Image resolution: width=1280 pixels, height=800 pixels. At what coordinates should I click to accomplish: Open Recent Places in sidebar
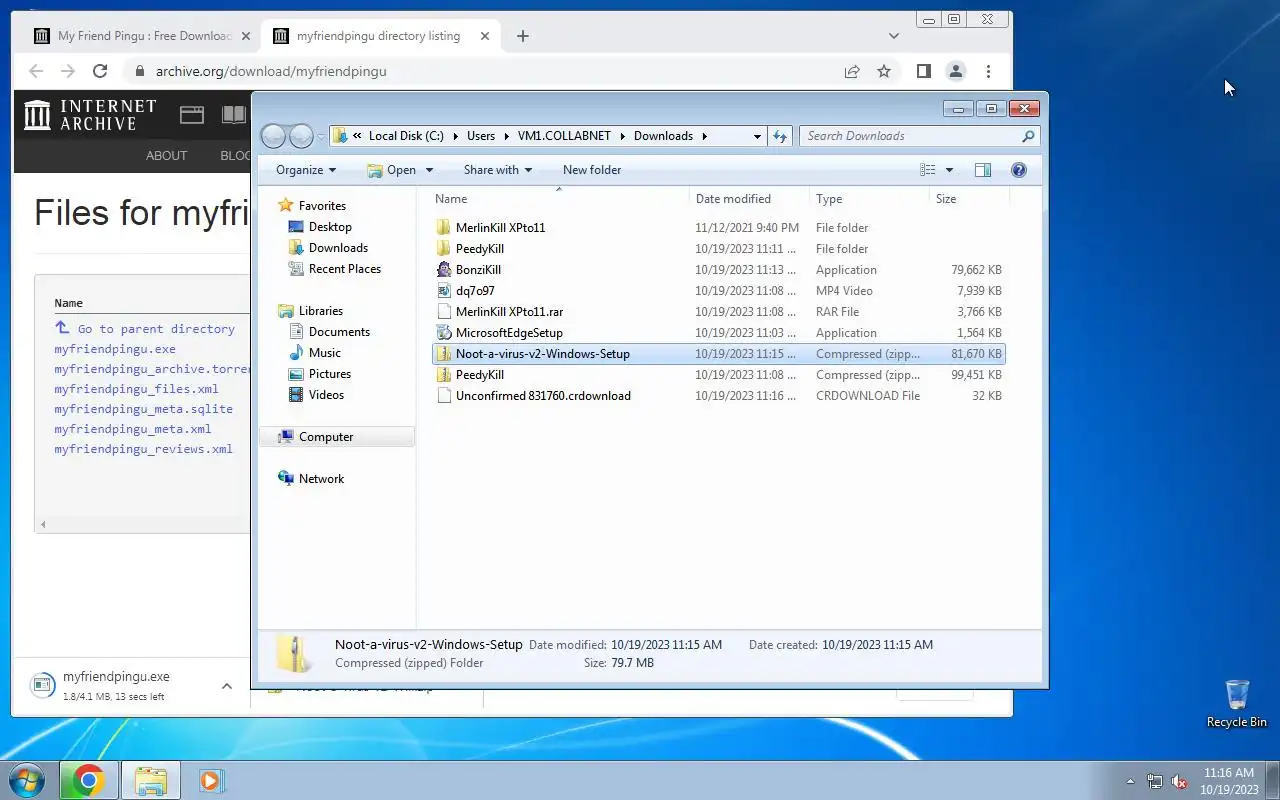(344, 269)
